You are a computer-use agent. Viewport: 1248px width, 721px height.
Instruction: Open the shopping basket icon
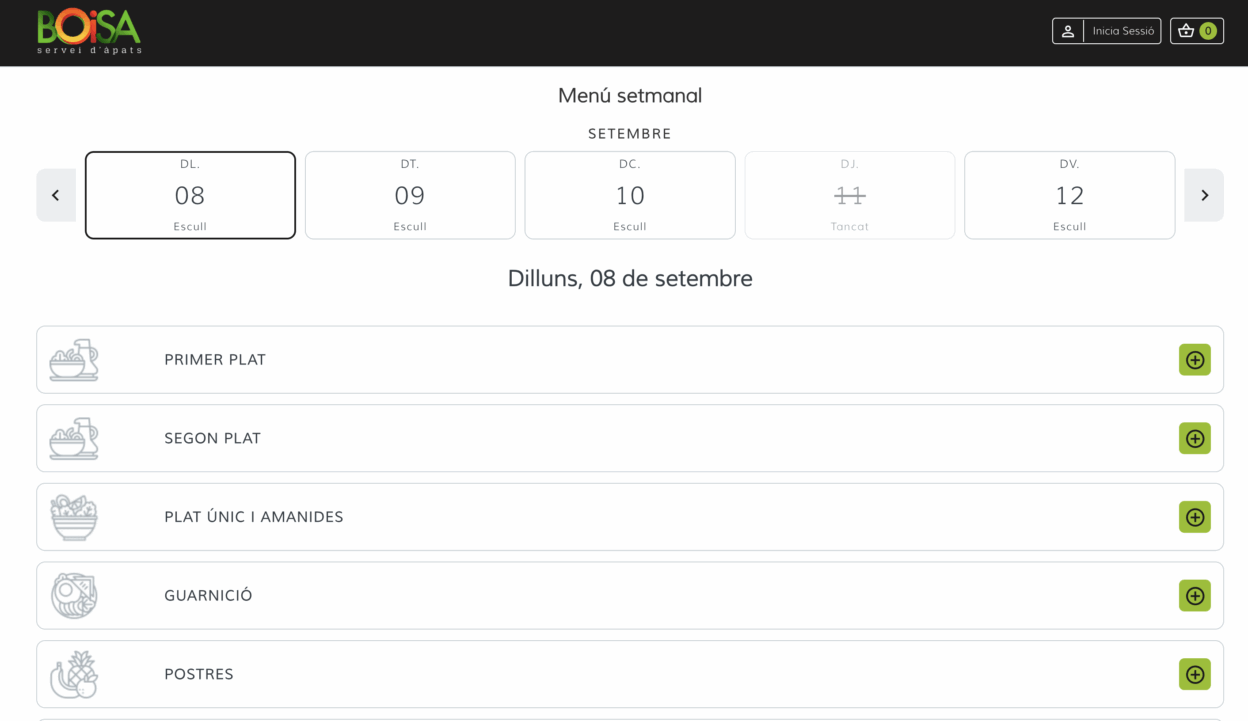pos(1186,31)
